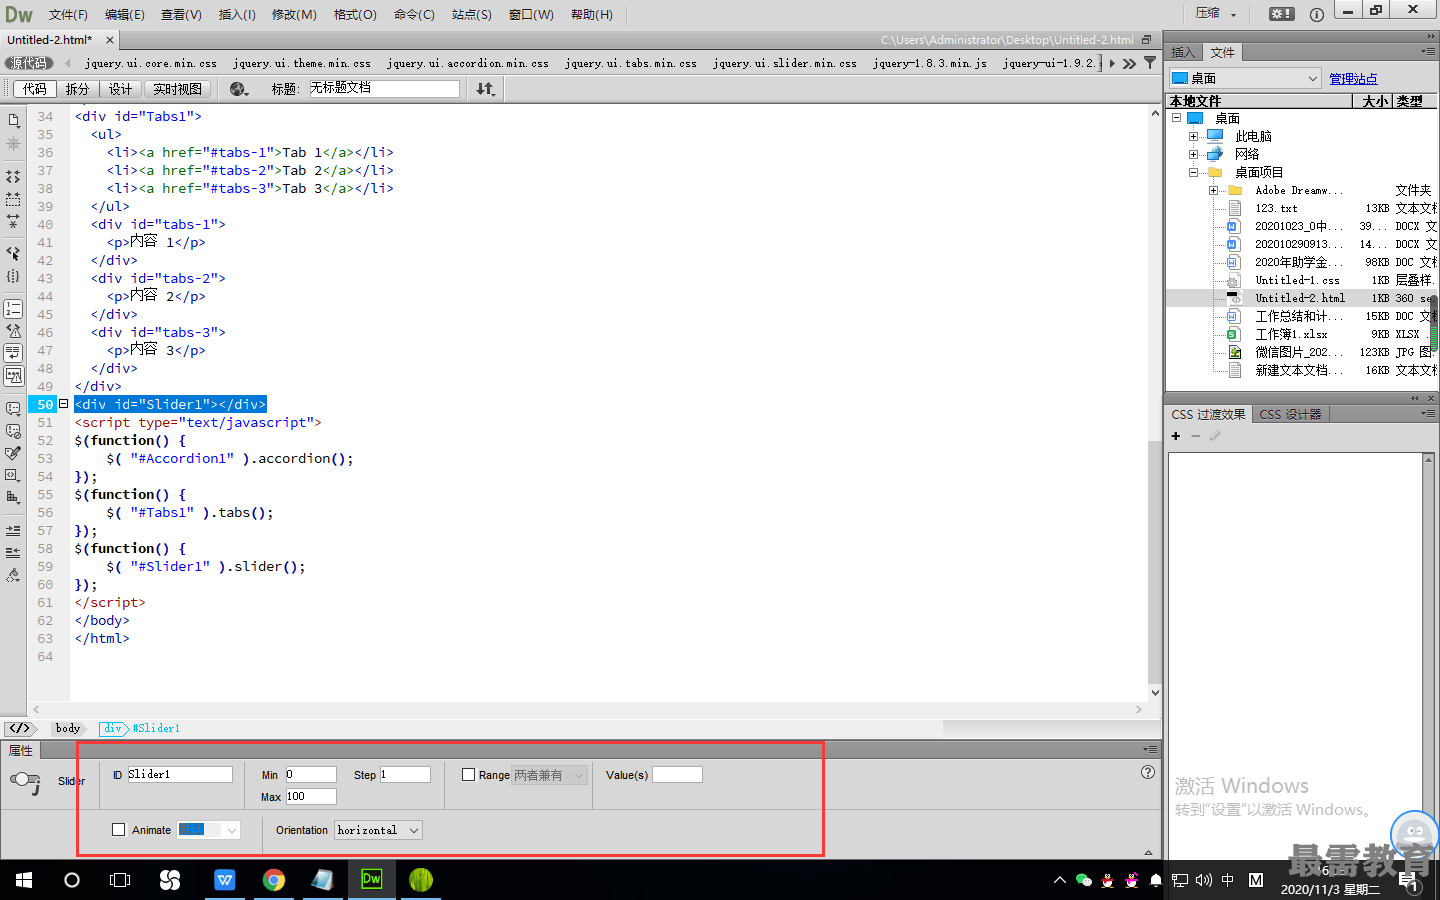Open workspace 压缩 dropdown
The image size is (1440, 900).
(1215, 14)
